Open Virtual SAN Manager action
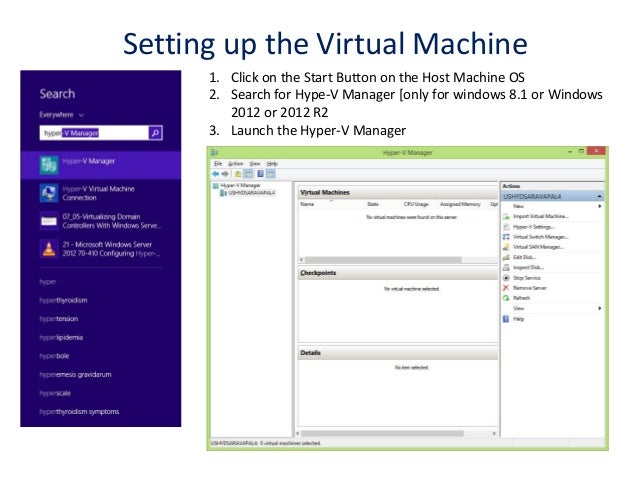The width and height of the screenshot is (638, 493). 538,247
